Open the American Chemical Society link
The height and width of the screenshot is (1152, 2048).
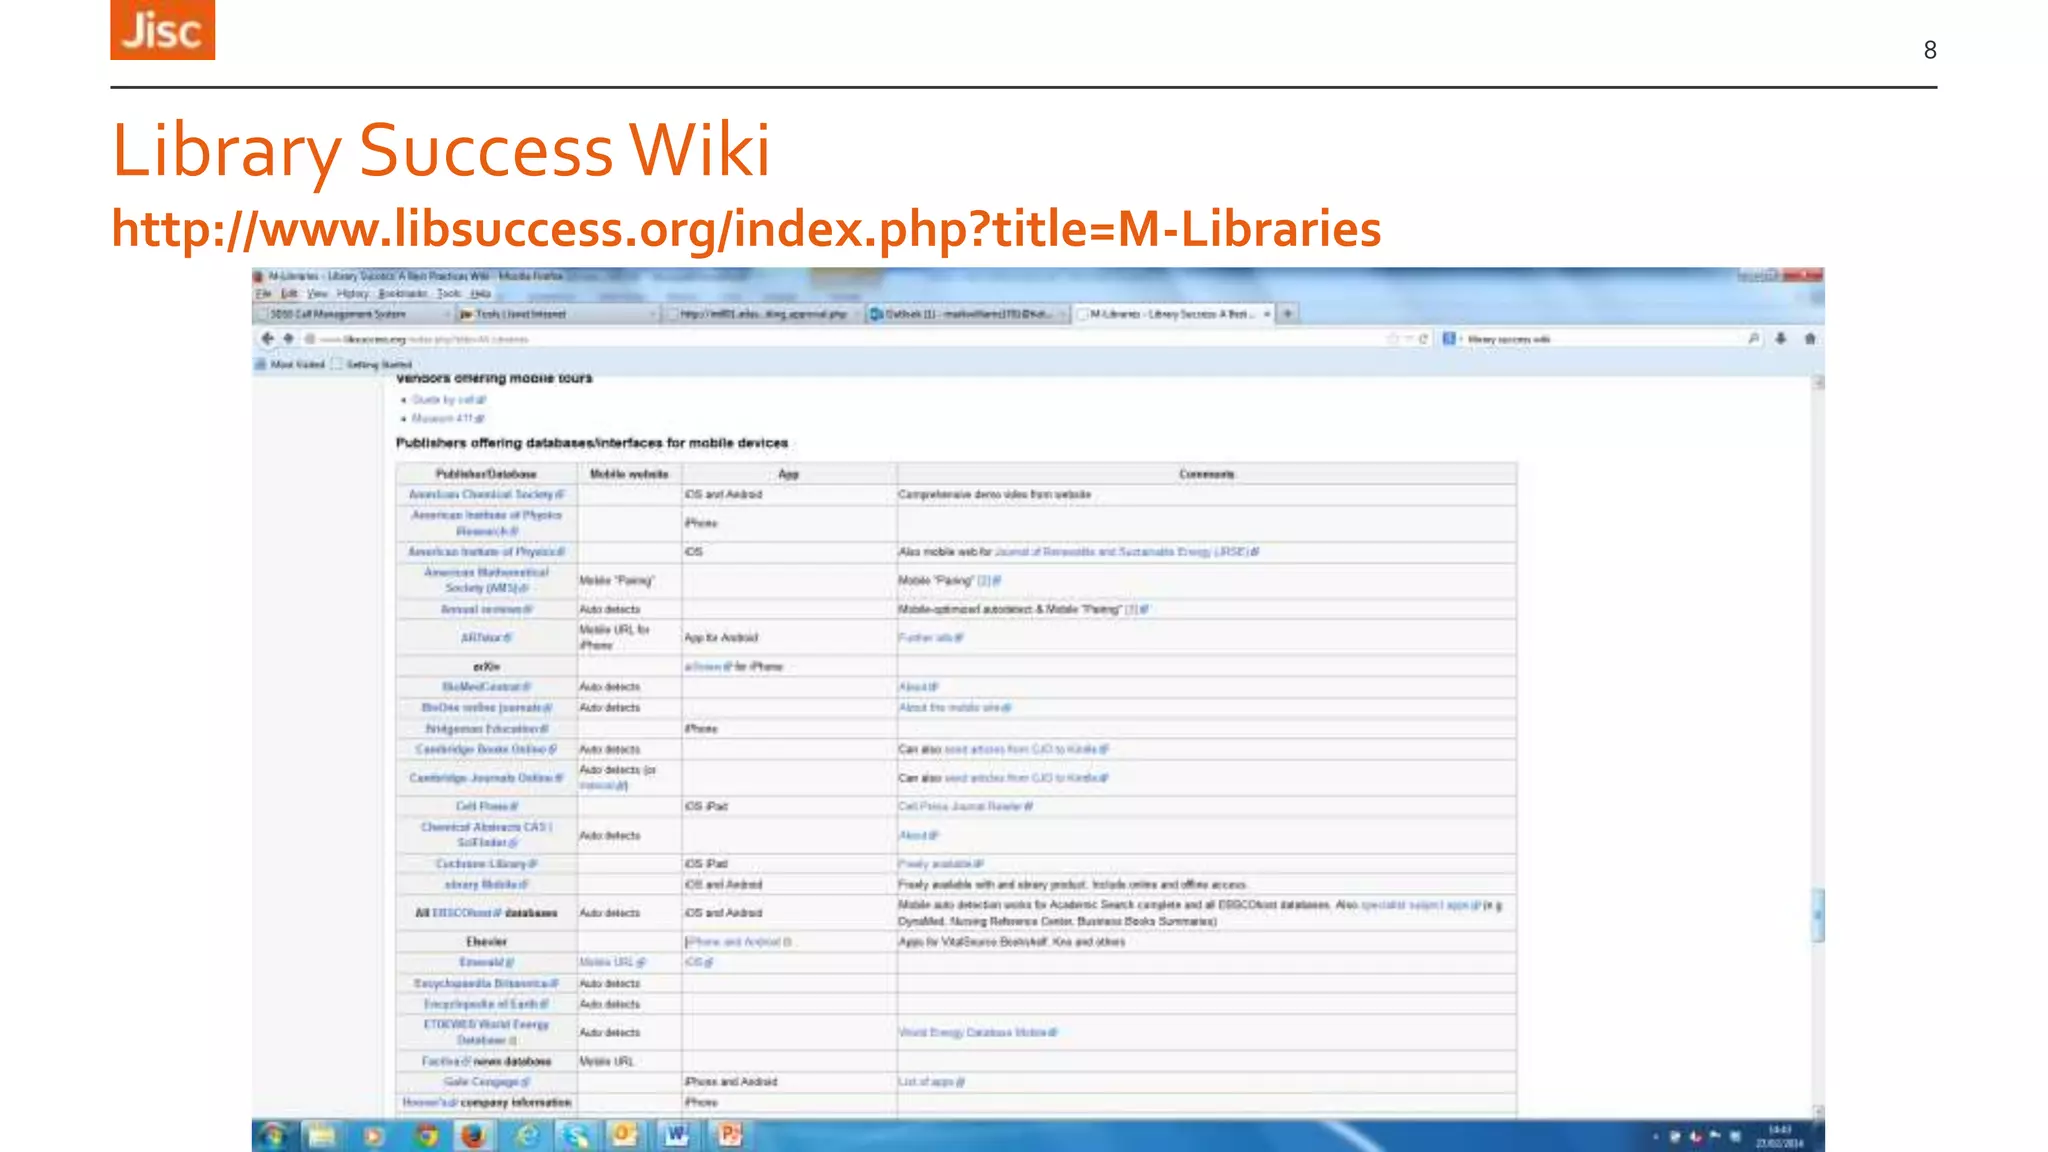[486, 494]
